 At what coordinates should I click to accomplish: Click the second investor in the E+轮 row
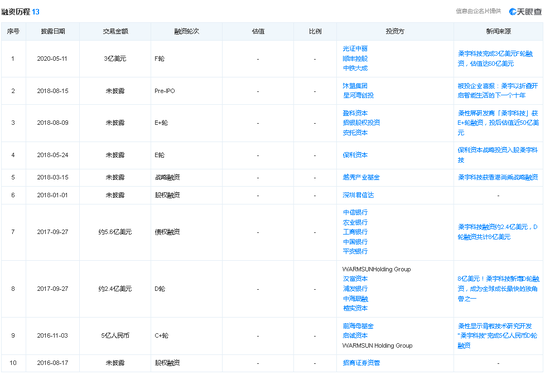coord(361,123)
